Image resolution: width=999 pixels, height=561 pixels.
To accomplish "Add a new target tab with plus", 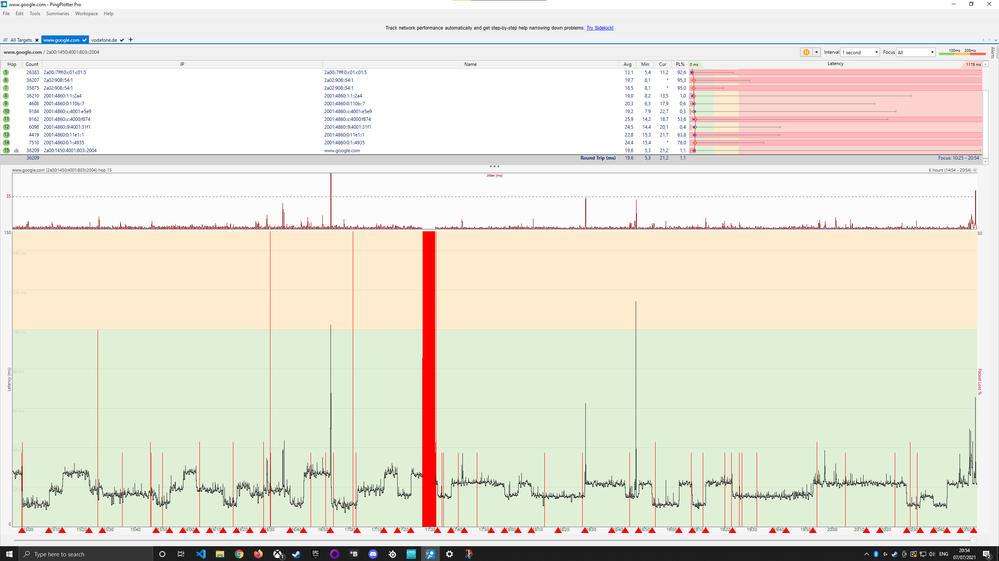I will pyautogui.click(x=131, y=40).
